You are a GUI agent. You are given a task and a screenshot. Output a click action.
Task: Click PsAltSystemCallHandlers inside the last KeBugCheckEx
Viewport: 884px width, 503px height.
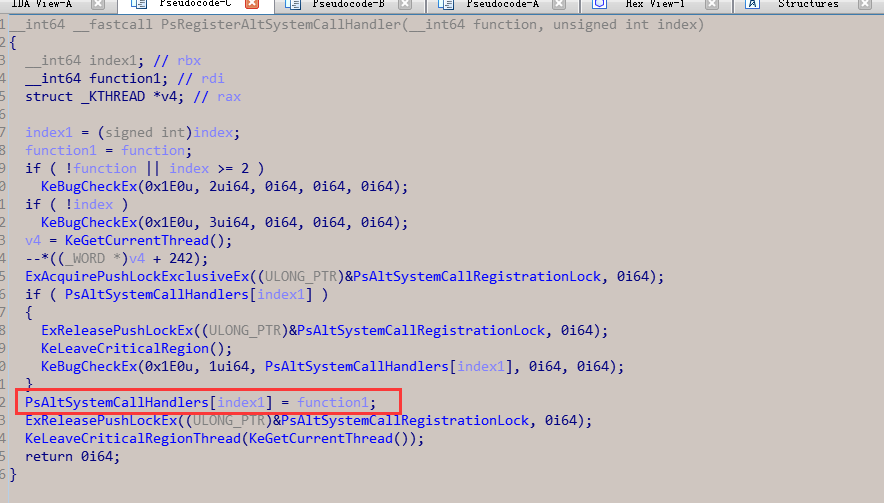tap(357, 367)
